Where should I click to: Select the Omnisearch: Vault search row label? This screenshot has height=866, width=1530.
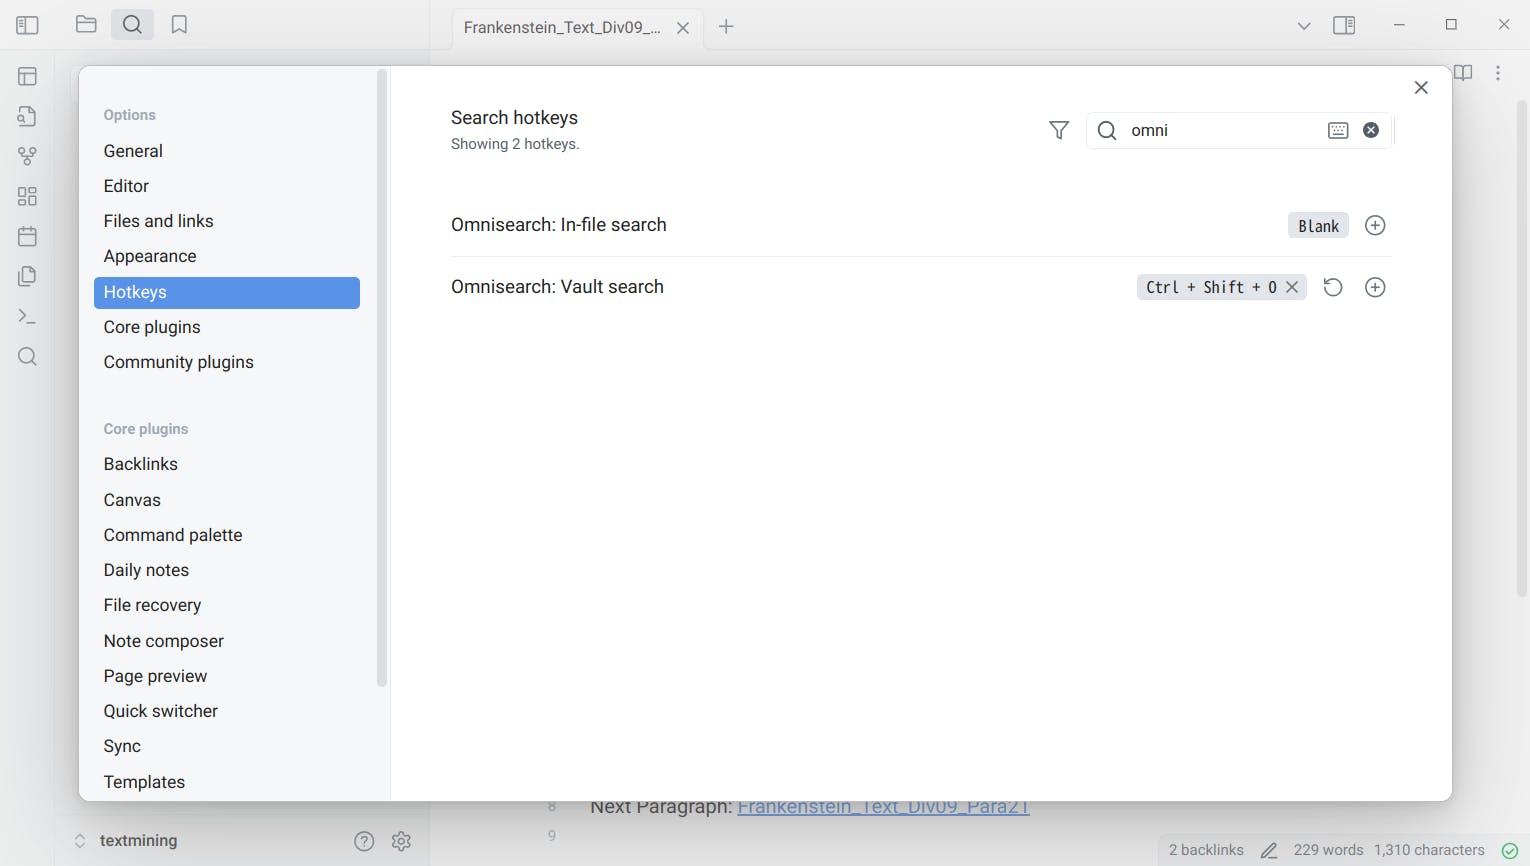pyautogui.click(x=557, y=287)
